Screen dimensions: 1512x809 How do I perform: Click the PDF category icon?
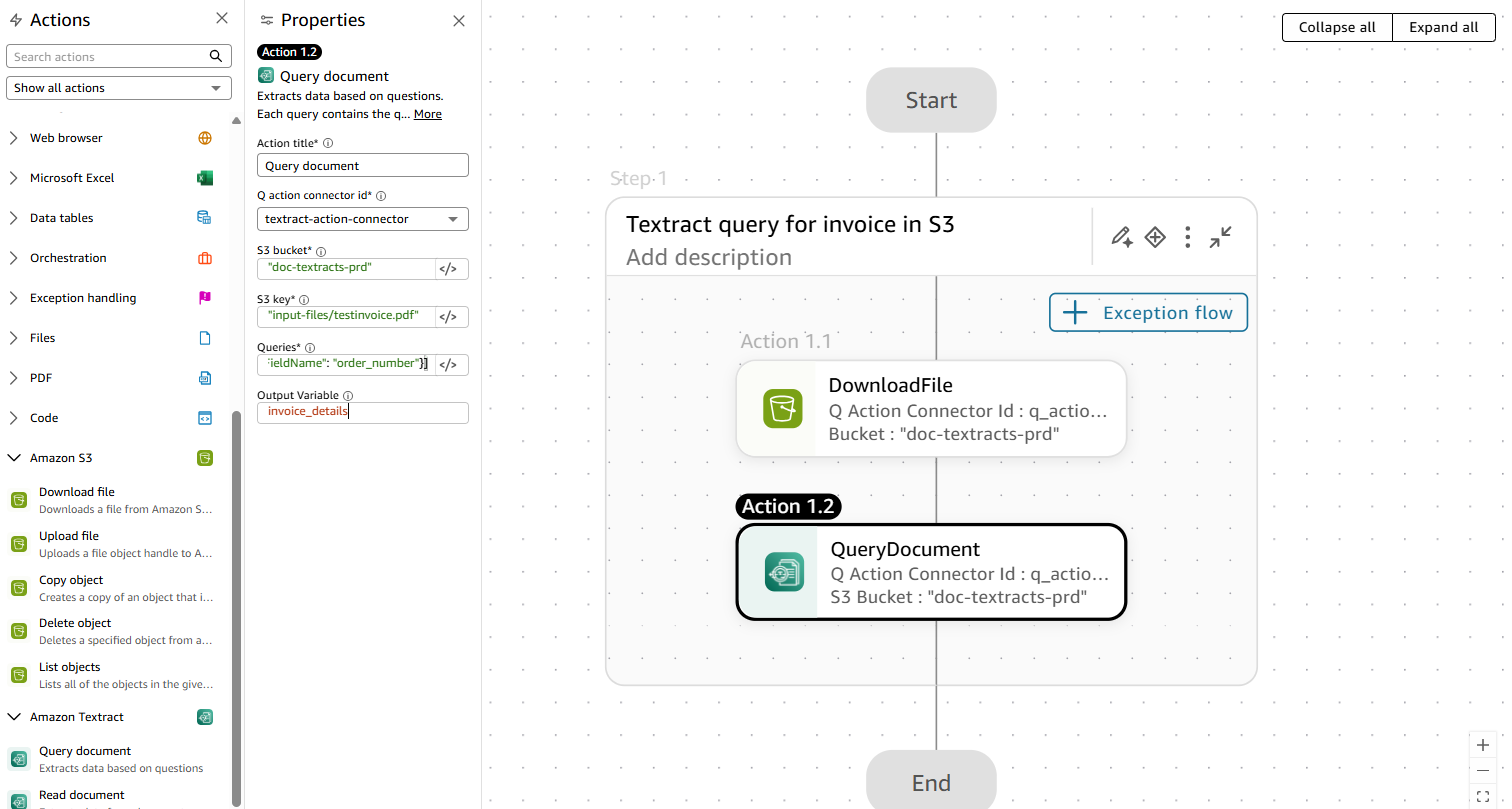(205, 378)
